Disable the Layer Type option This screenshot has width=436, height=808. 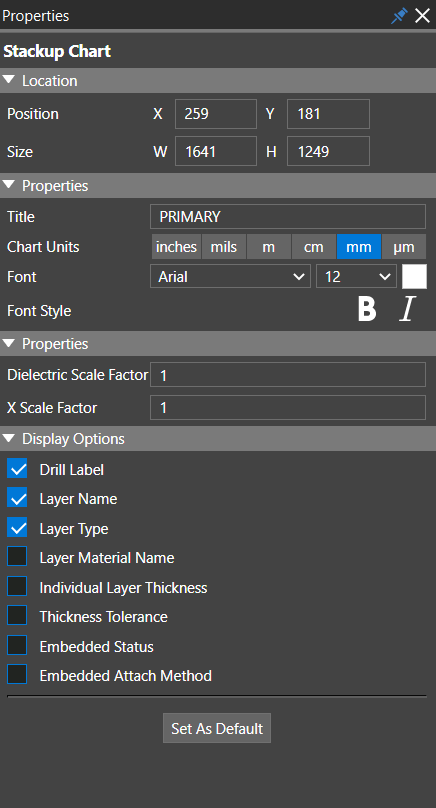(17, 528)
